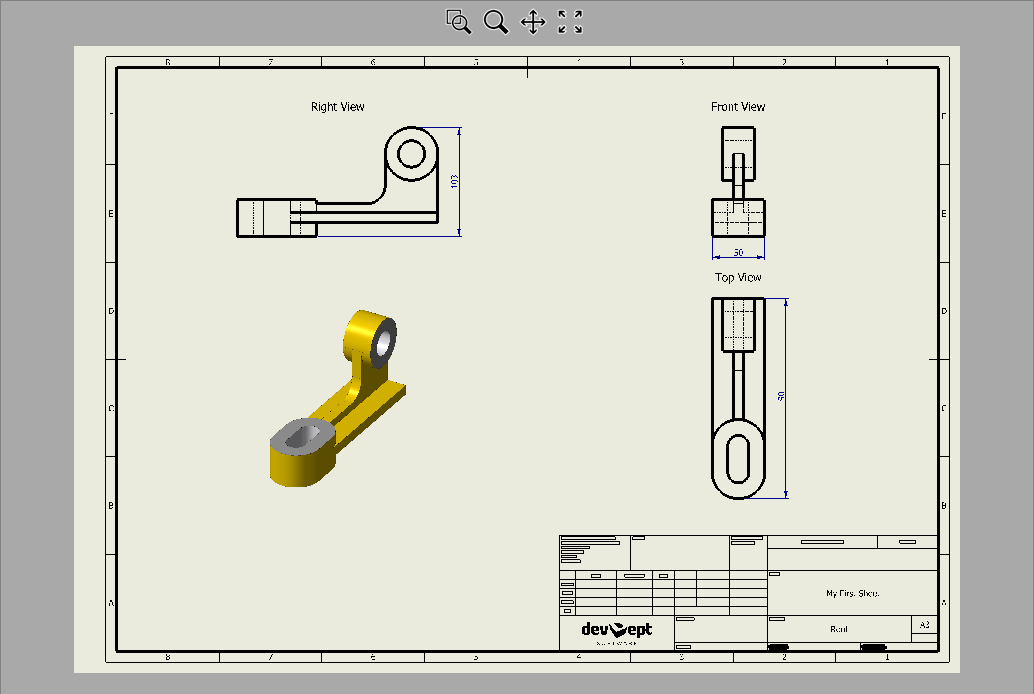The height and width of the screenshot is (694, 1034).
Task: Click the Right View label text
Action: point(337,106)
